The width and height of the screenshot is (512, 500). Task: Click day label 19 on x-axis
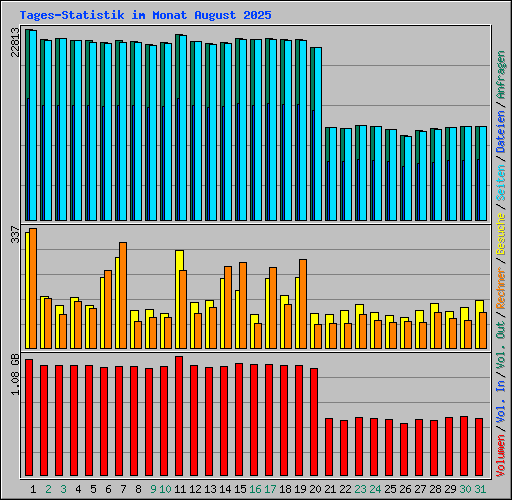(x=300, y=489)
